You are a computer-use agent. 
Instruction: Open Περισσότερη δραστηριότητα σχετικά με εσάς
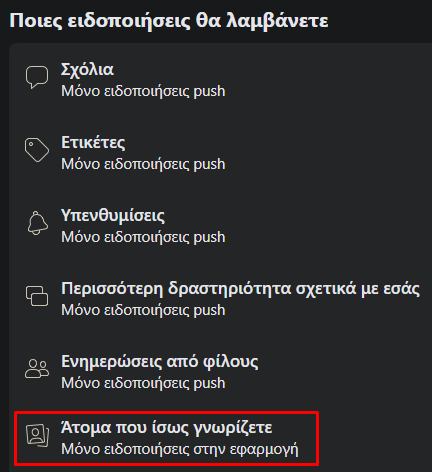[221, 299]
